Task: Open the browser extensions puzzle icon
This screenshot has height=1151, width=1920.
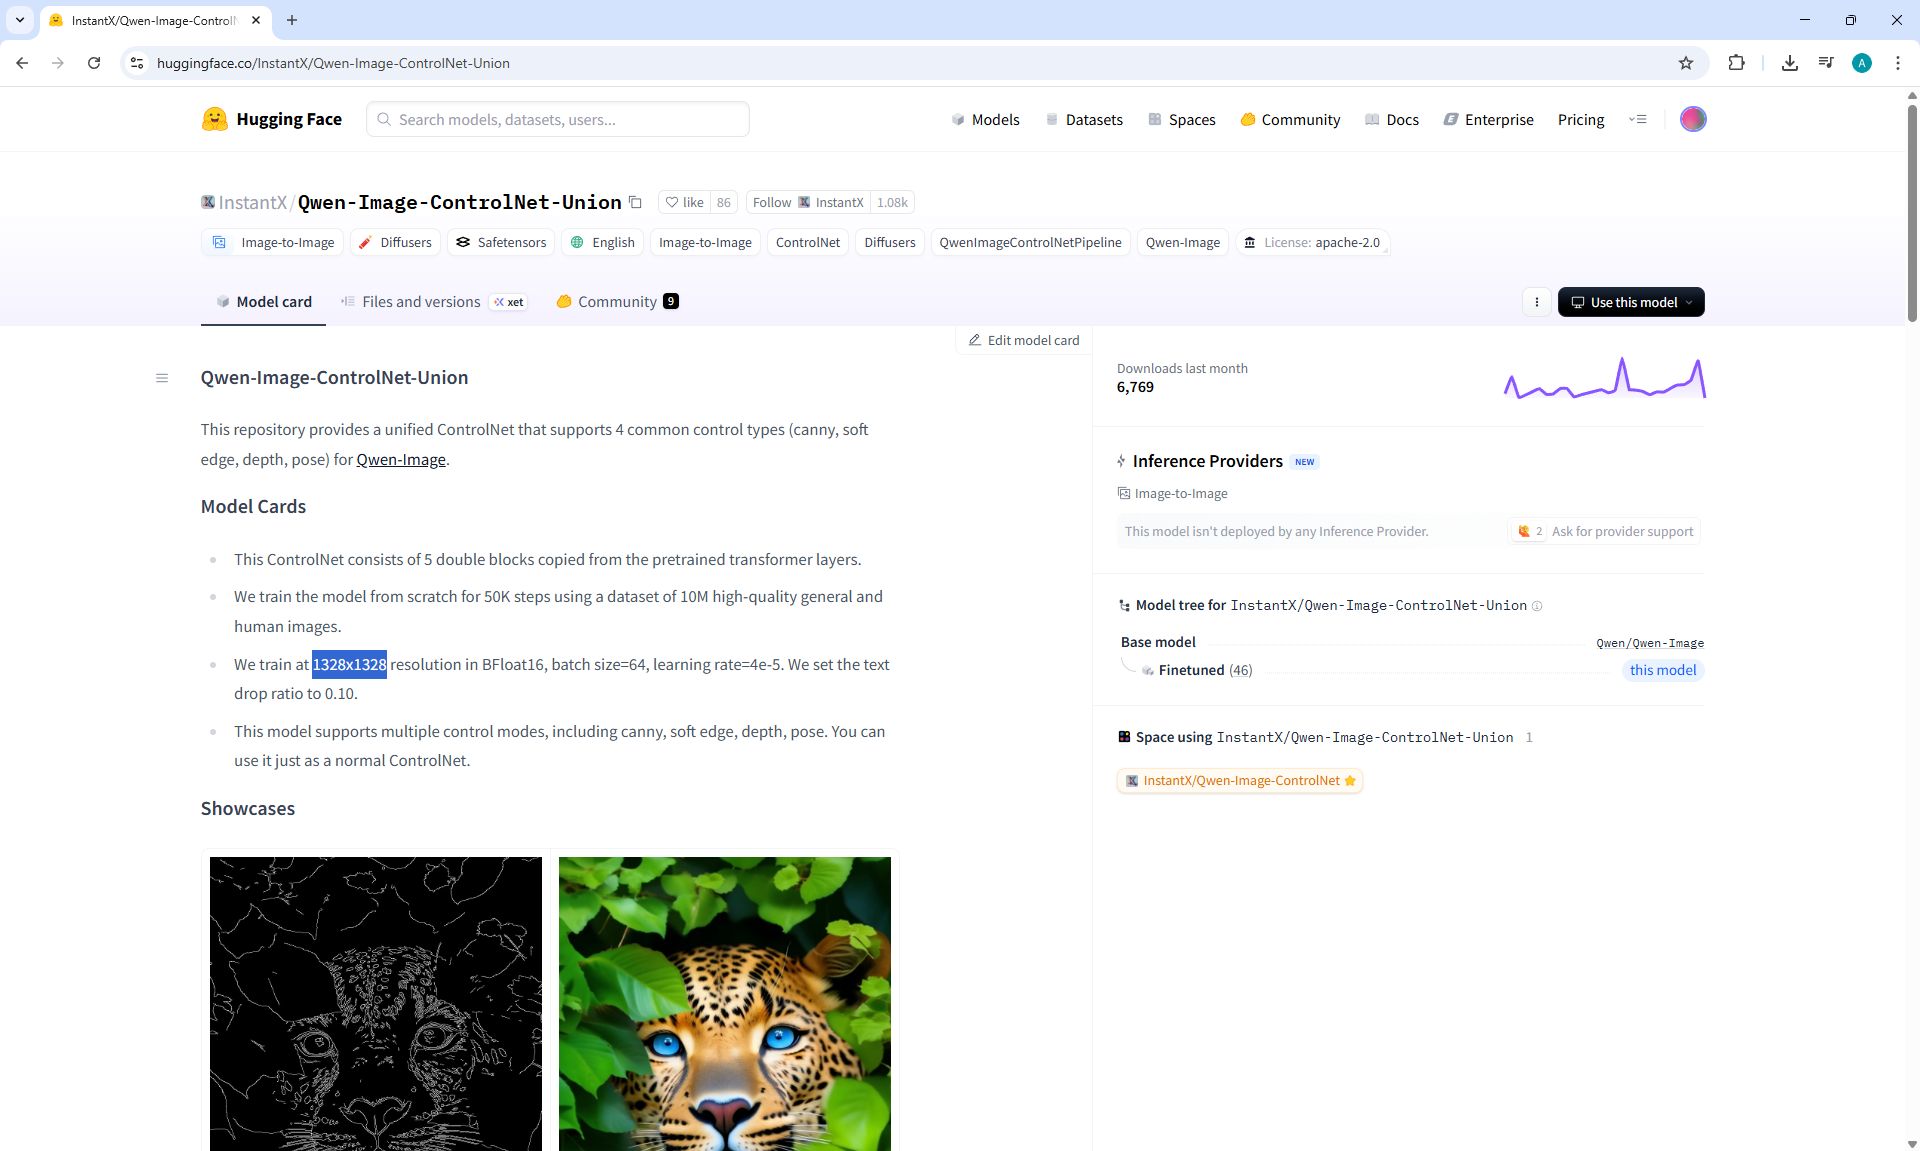Action: click(x=1736, y=63)
